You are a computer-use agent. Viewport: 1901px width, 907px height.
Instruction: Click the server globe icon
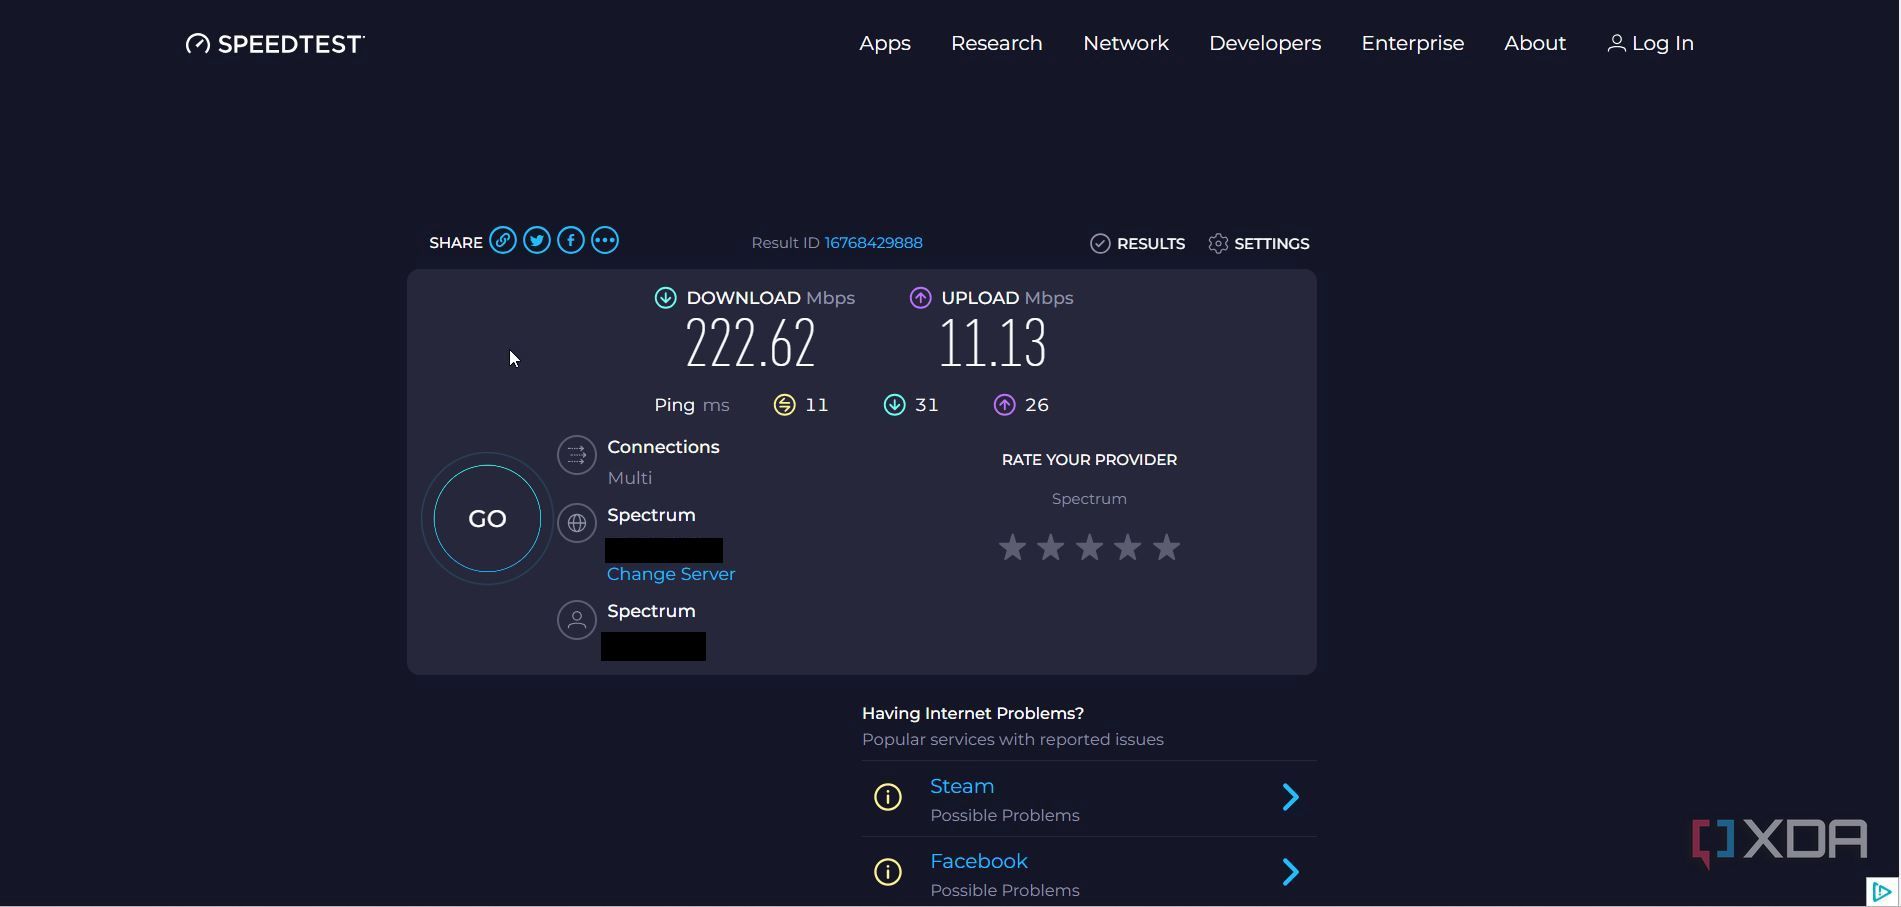[577, 523]
